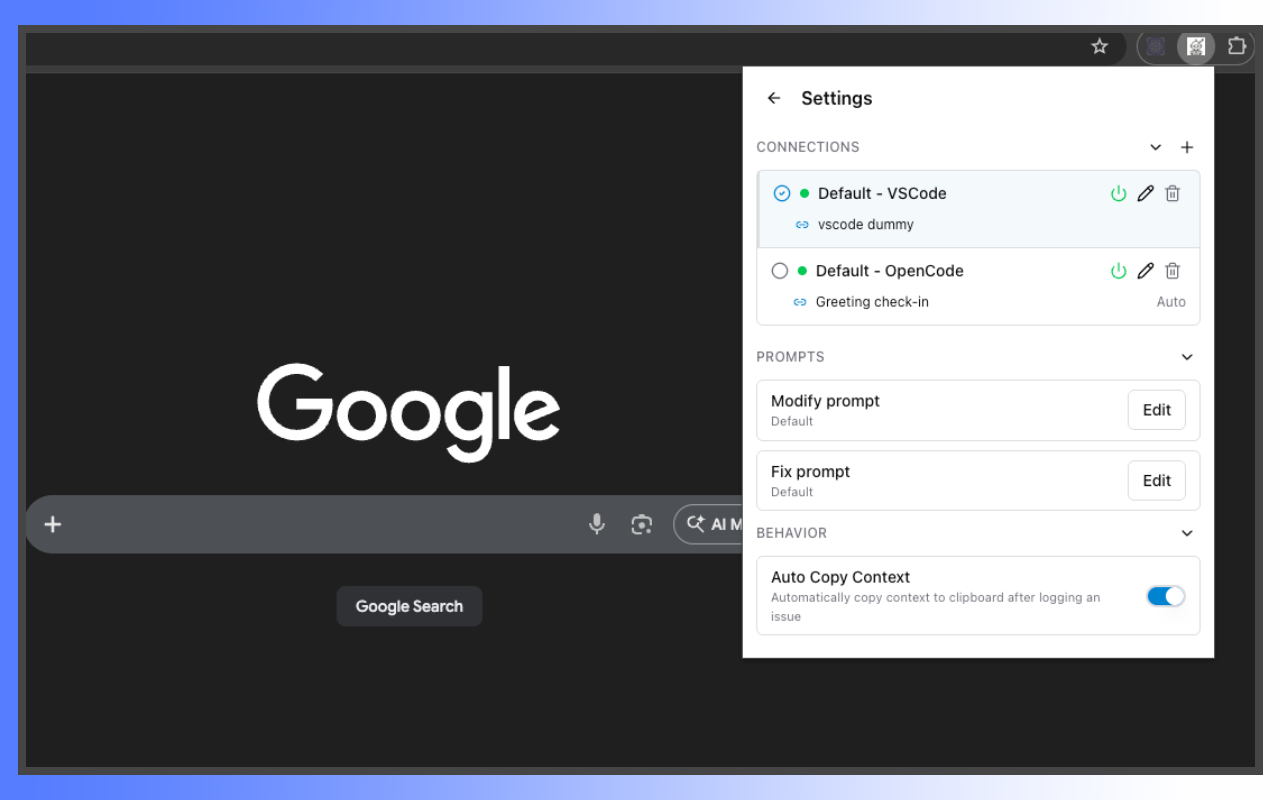The height and width of the screenshot is (800, 1280).
Task: Select the Default - VSCode connection radio
Action: tap(782, 193)
